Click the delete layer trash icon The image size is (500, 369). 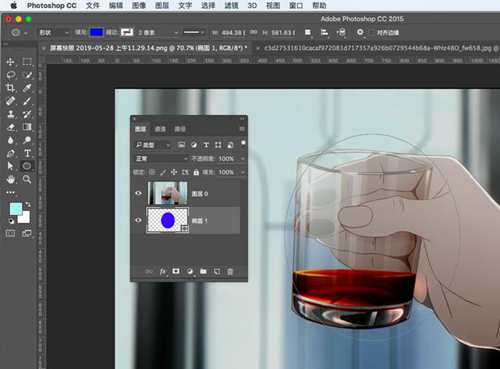[230, 272]
